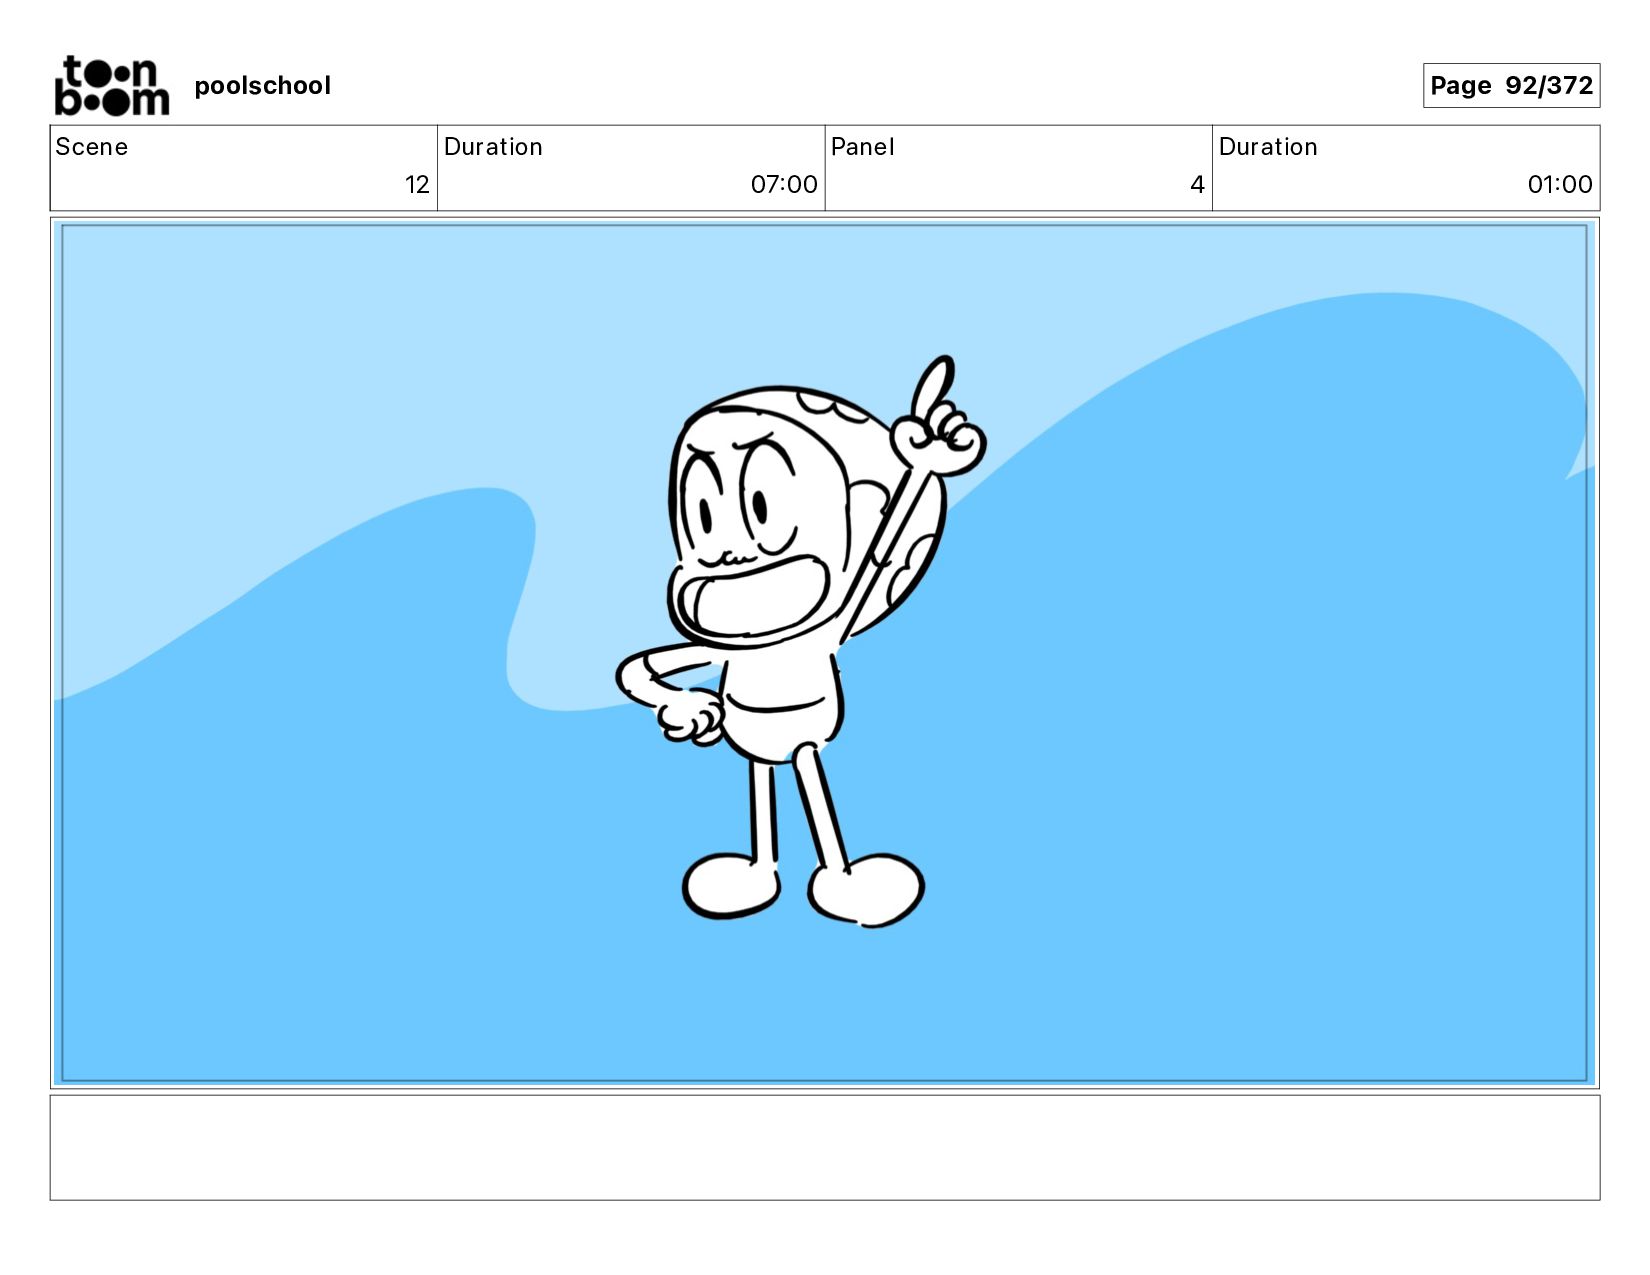1650x1275 pixels.
Task: Click the Toon Boom logo
Action: click(111, 86)
